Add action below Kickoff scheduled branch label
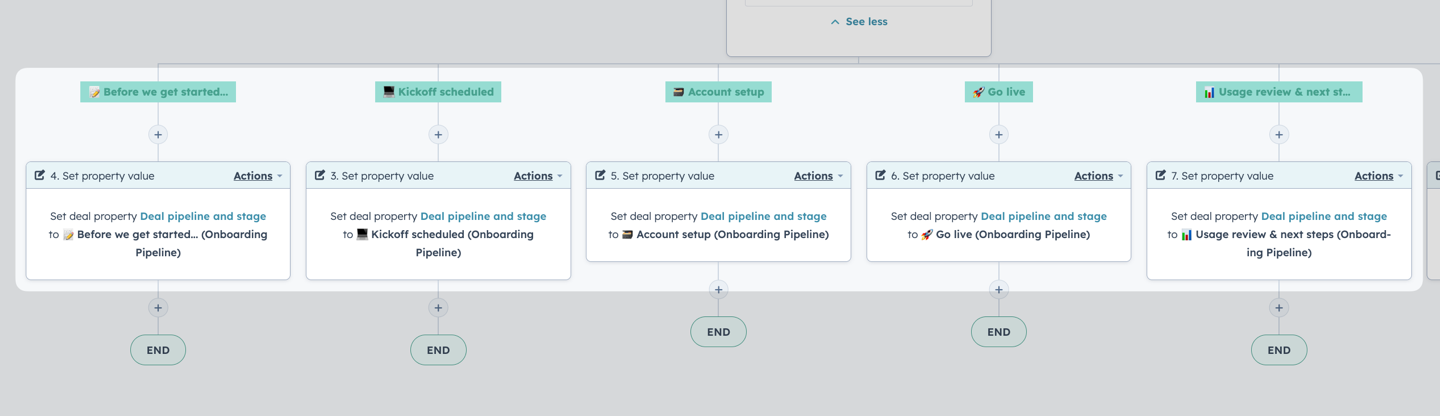 [x=438, y=134]
